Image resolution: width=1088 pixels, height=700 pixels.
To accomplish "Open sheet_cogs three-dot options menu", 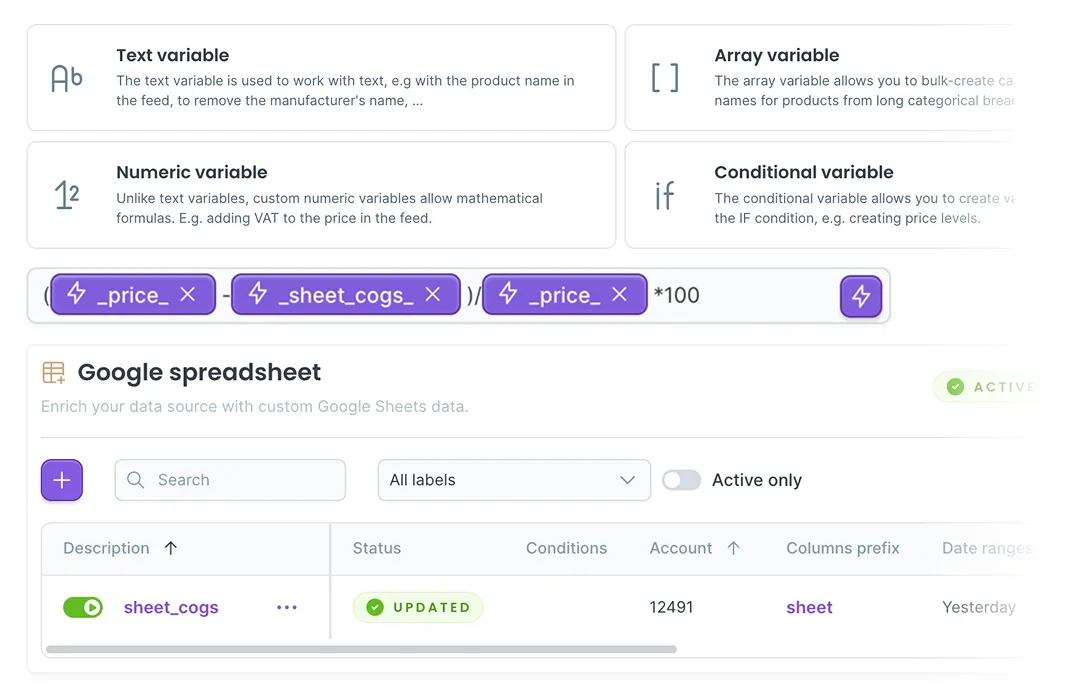I will [287, 608].
